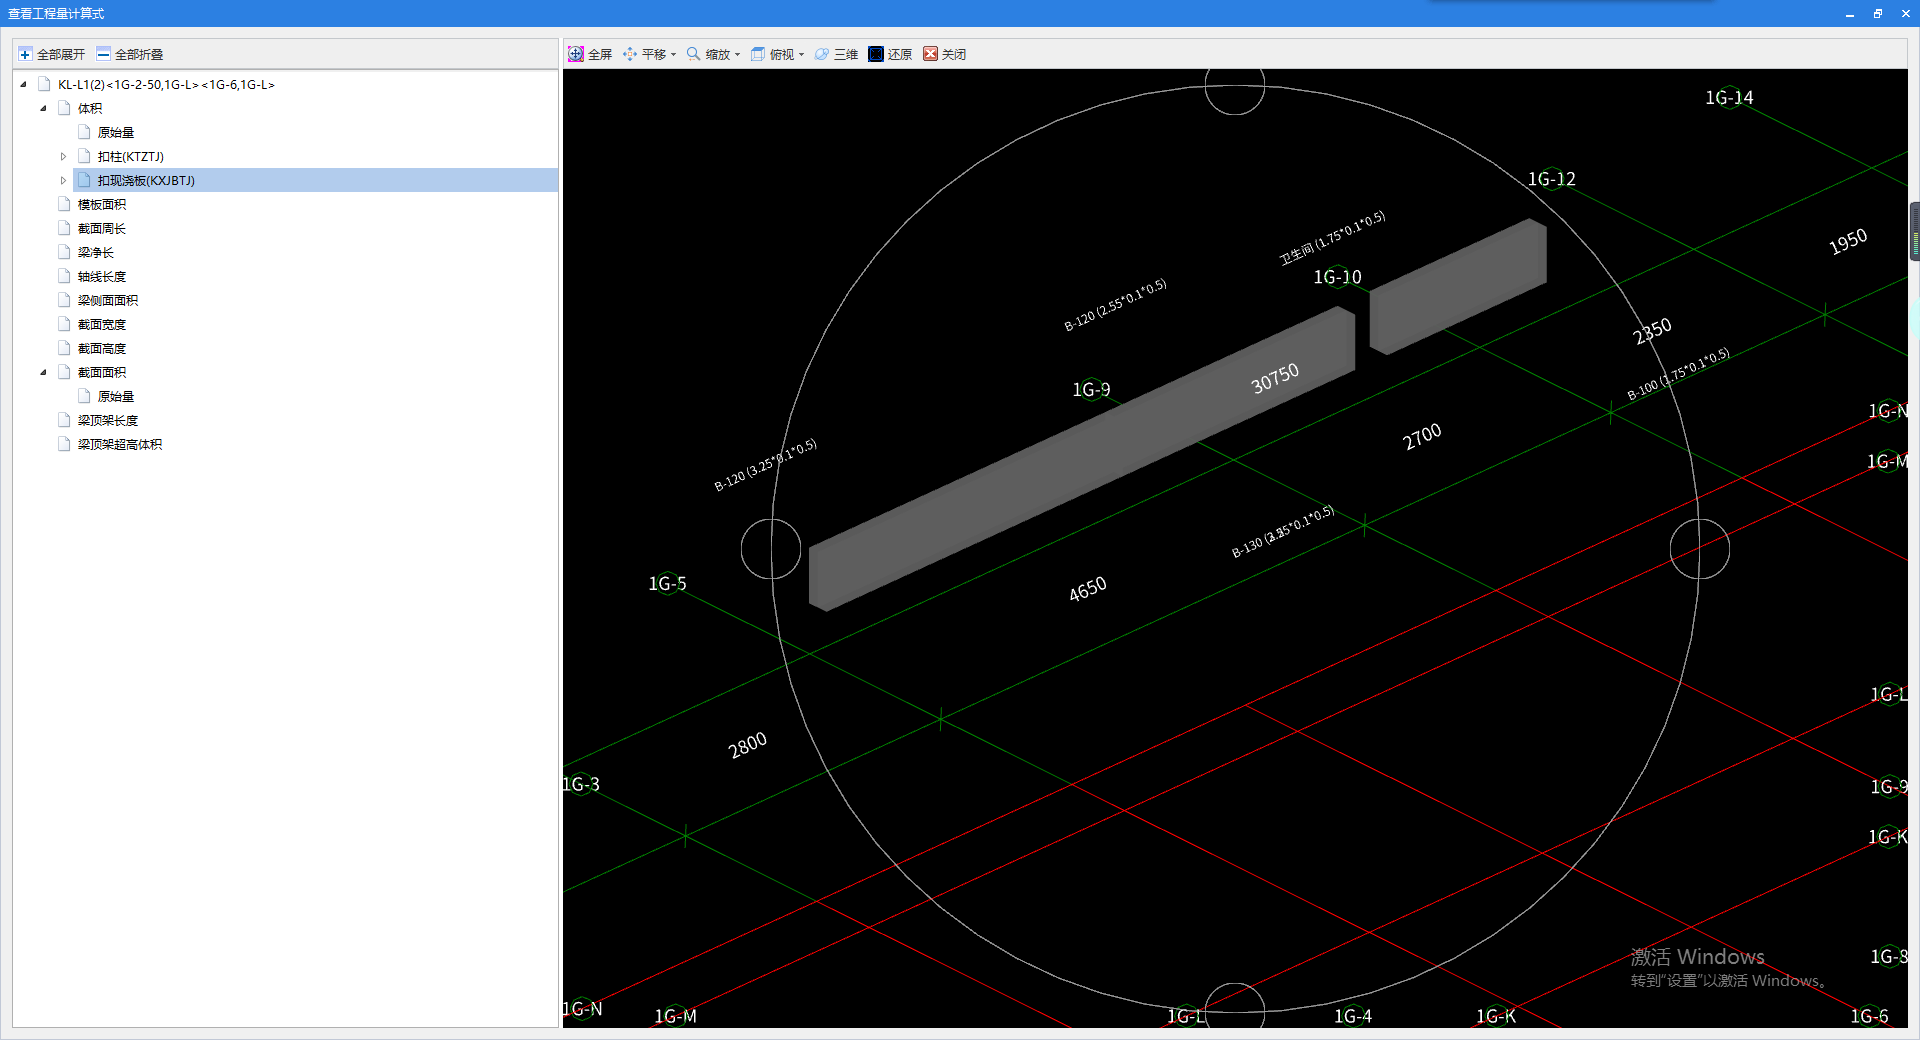Image resolution: width=1920 pixels, height=1040 pixels.
Task: Select the 梁顶架超高体积 tree item
Action: (120, 444)
